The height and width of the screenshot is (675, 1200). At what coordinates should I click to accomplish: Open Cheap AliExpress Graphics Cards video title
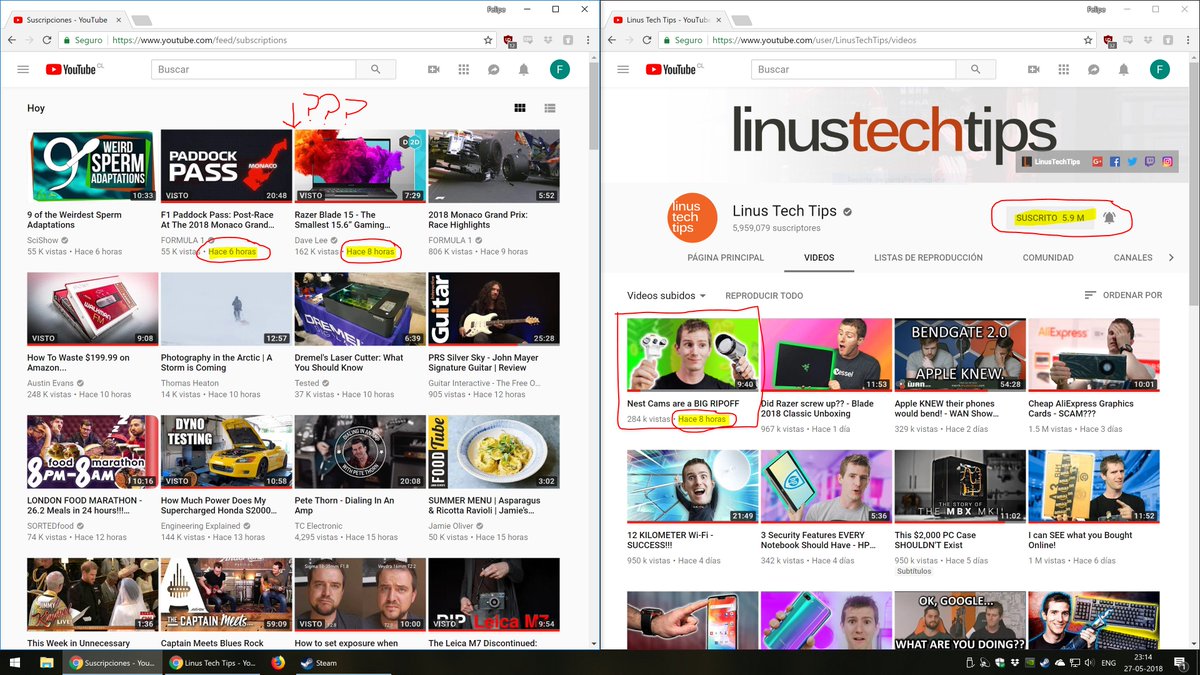click(x=1081, y=408)
